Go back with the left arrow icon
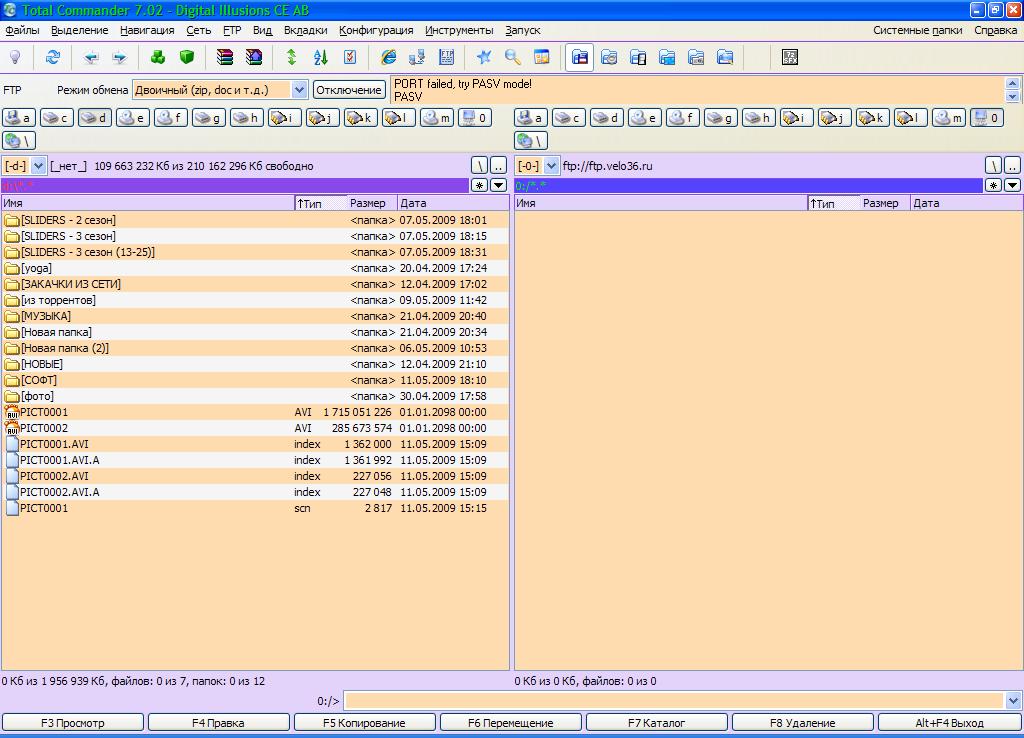 coord(91,57)
